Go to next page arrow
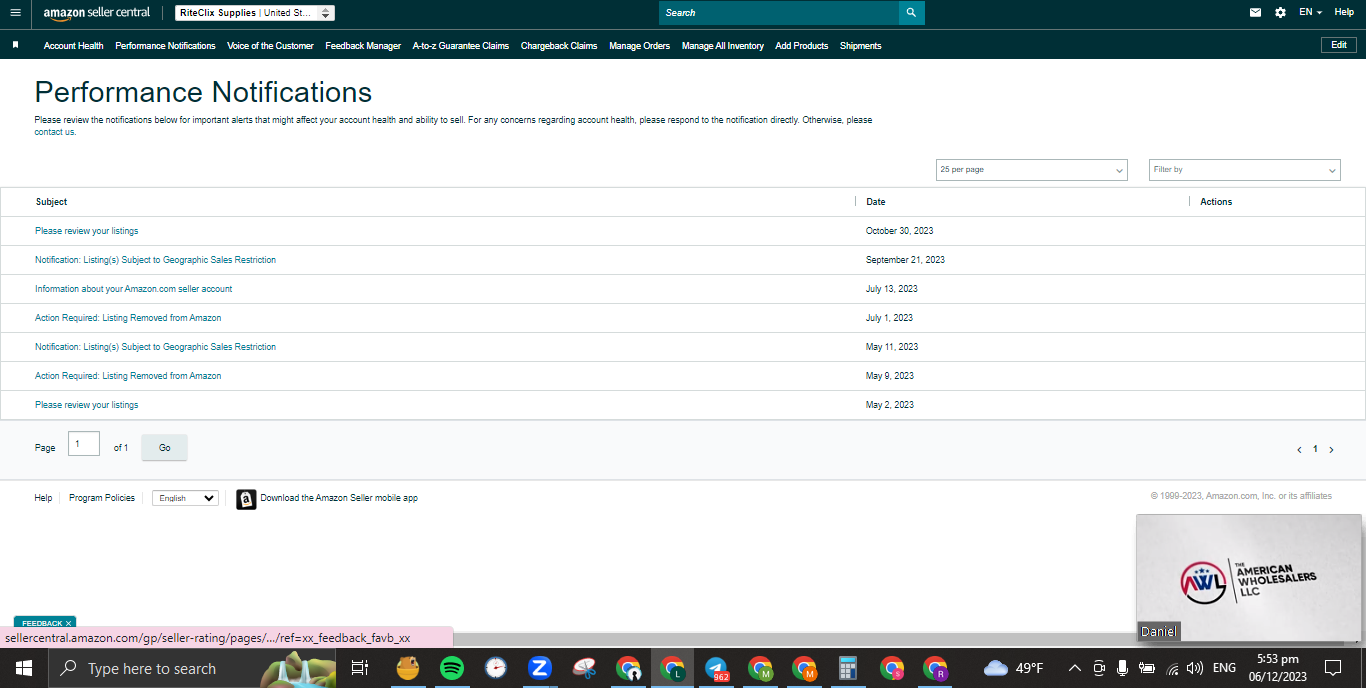 coord(1331,450)
